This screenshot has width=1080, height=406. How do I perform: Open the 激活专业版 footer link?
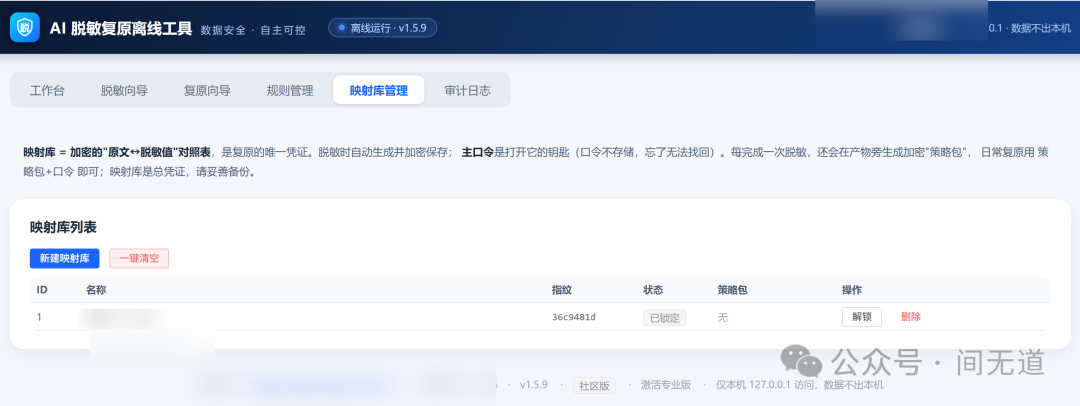coord(665,385)
